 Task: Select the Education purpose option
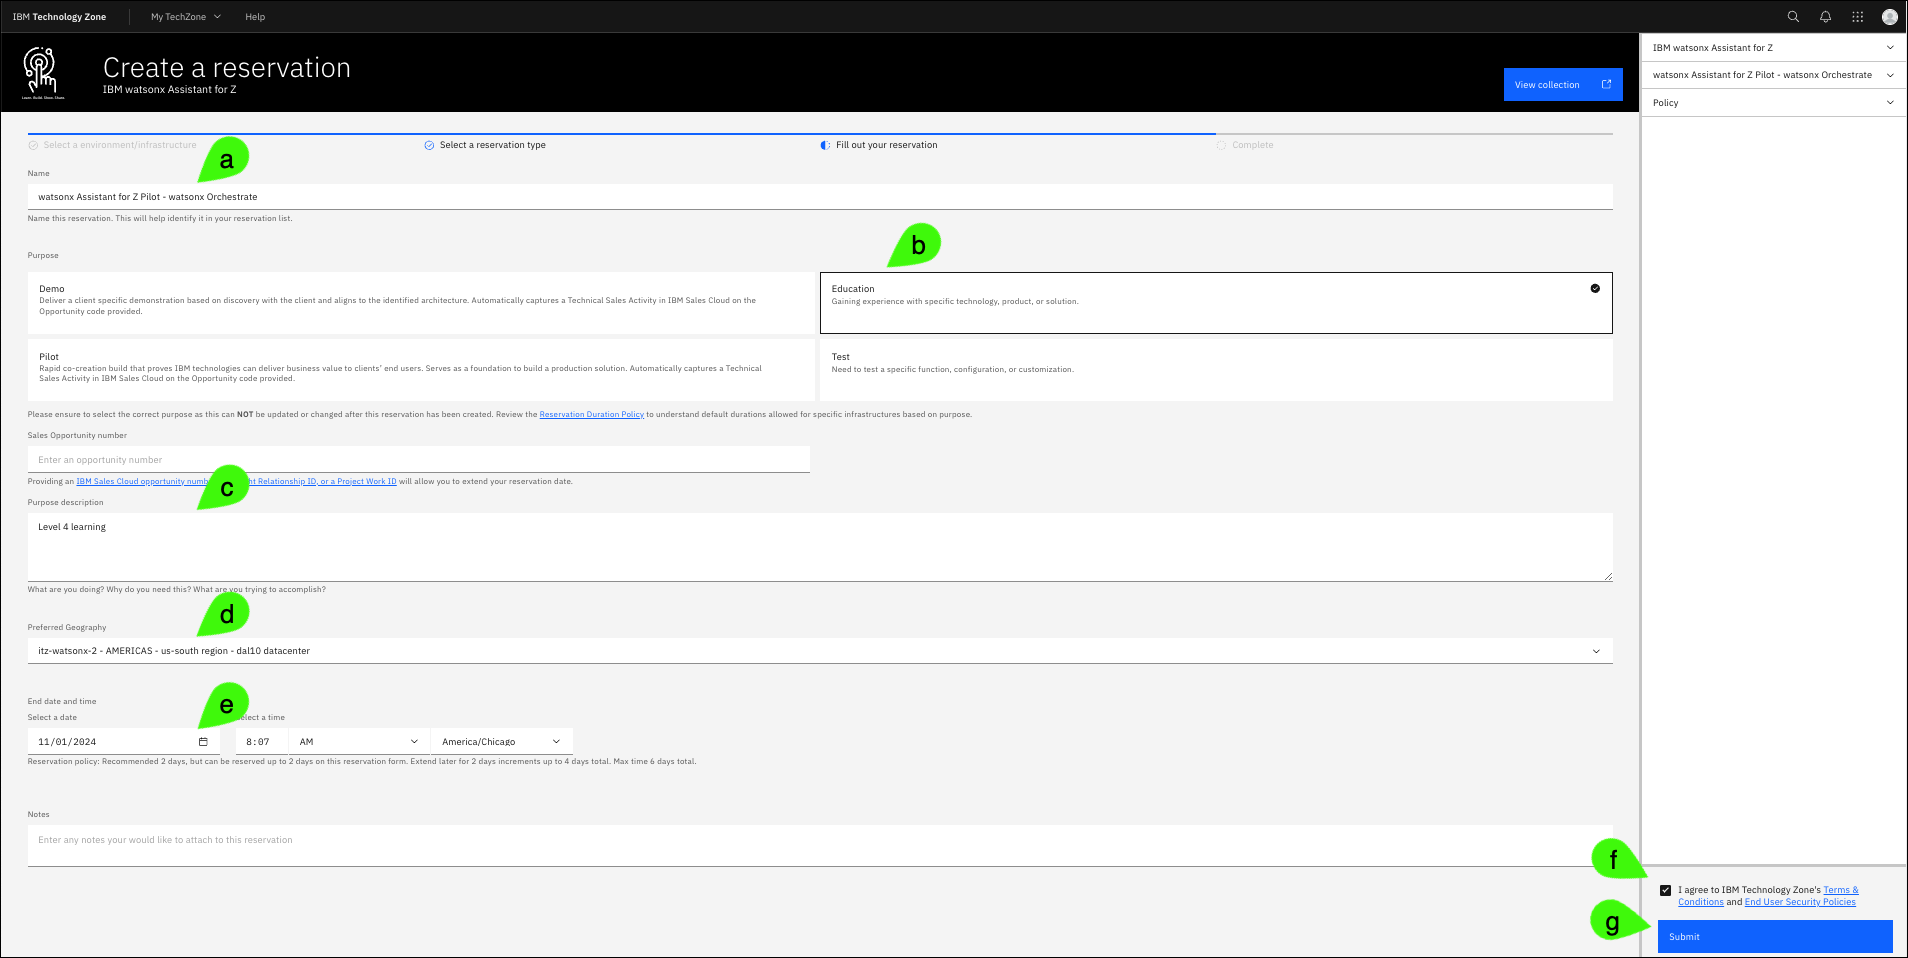tap(1215, 302)
